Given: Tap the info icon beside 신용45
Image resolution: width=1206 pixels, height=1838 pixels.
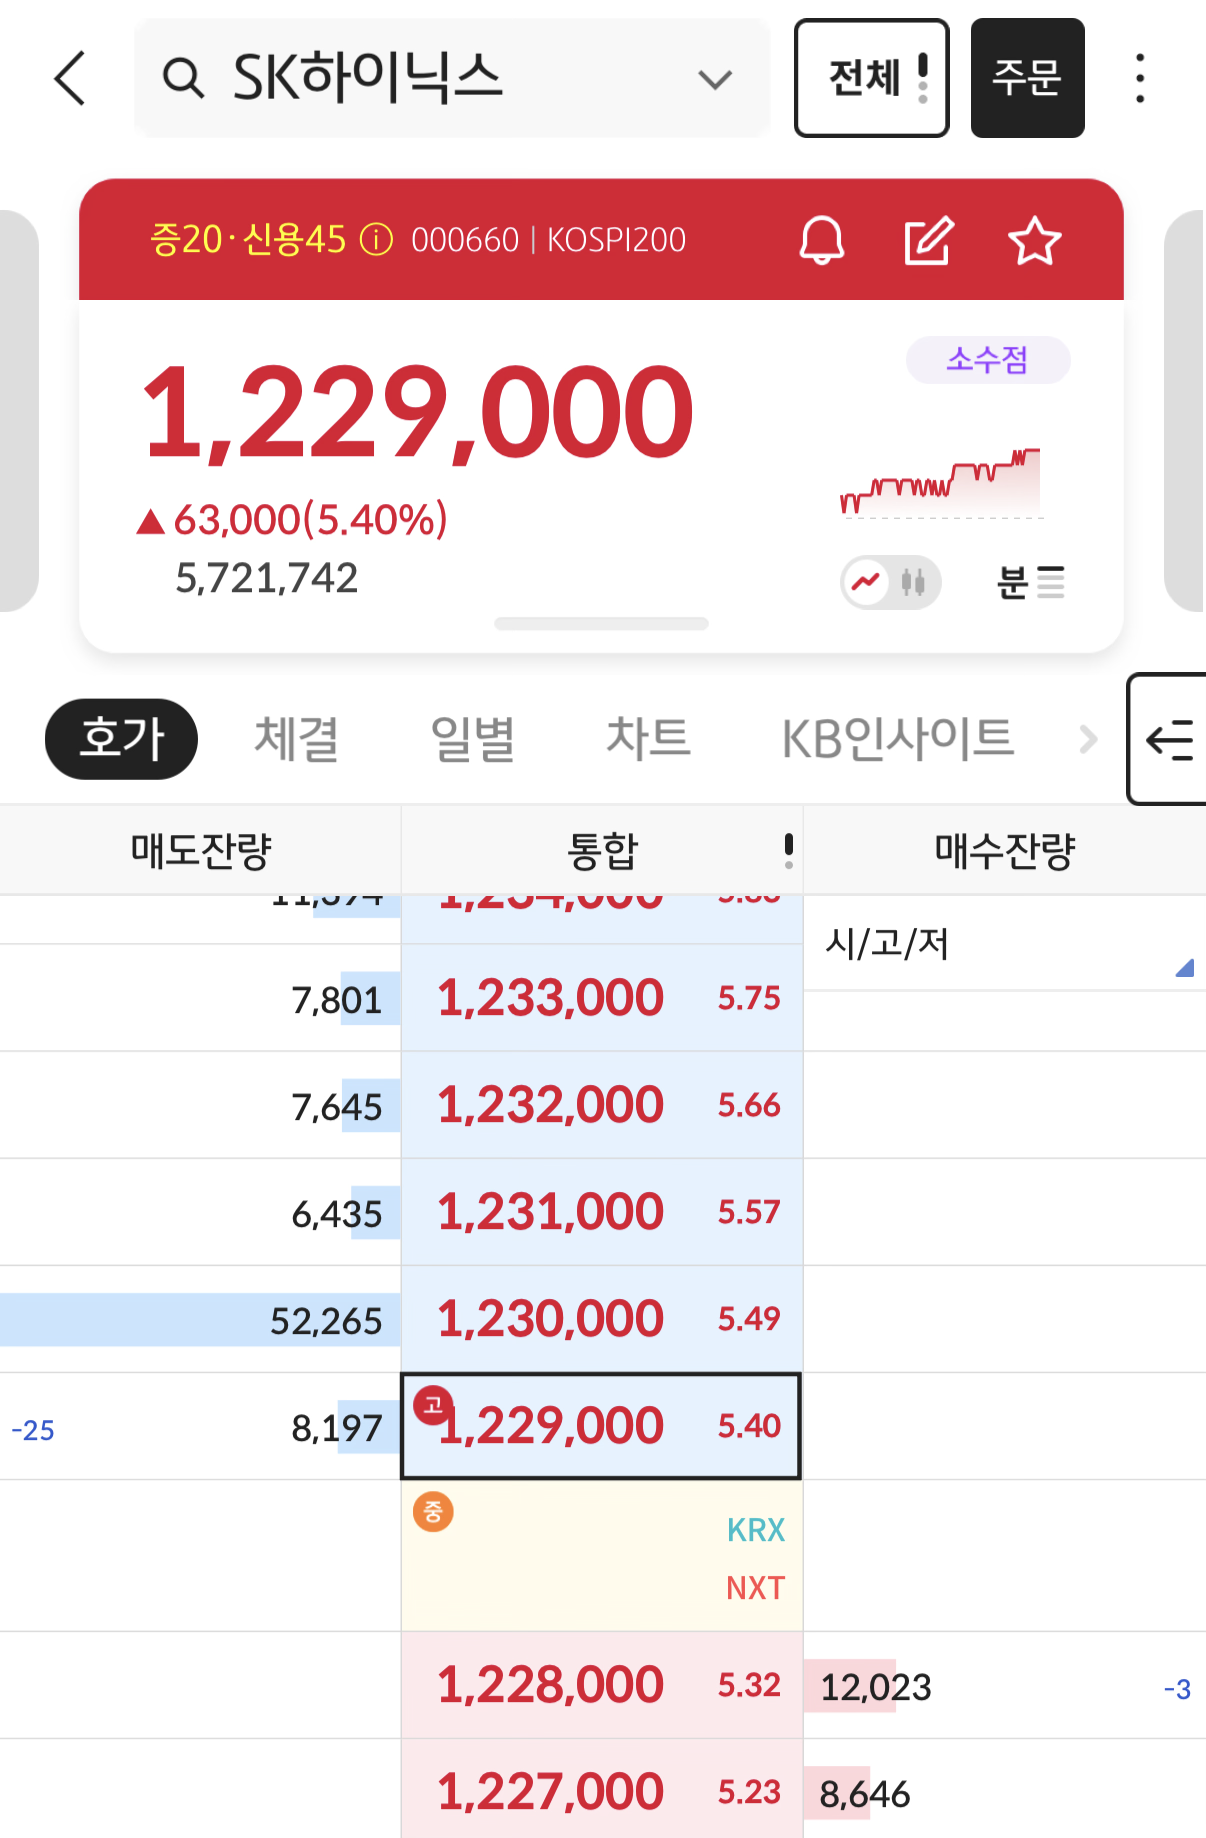Looking at the screenshot, I should click(x=376, y=240).
